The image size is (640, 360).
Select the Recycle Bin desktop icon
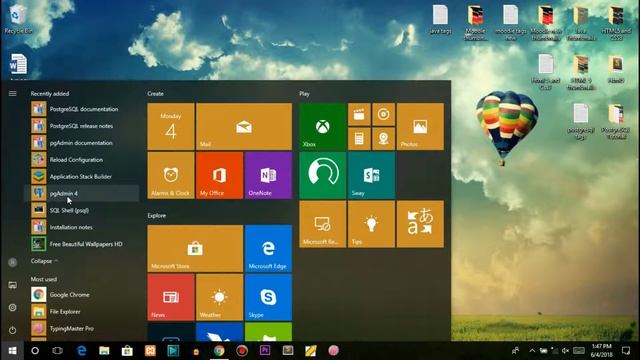point(17,19)
